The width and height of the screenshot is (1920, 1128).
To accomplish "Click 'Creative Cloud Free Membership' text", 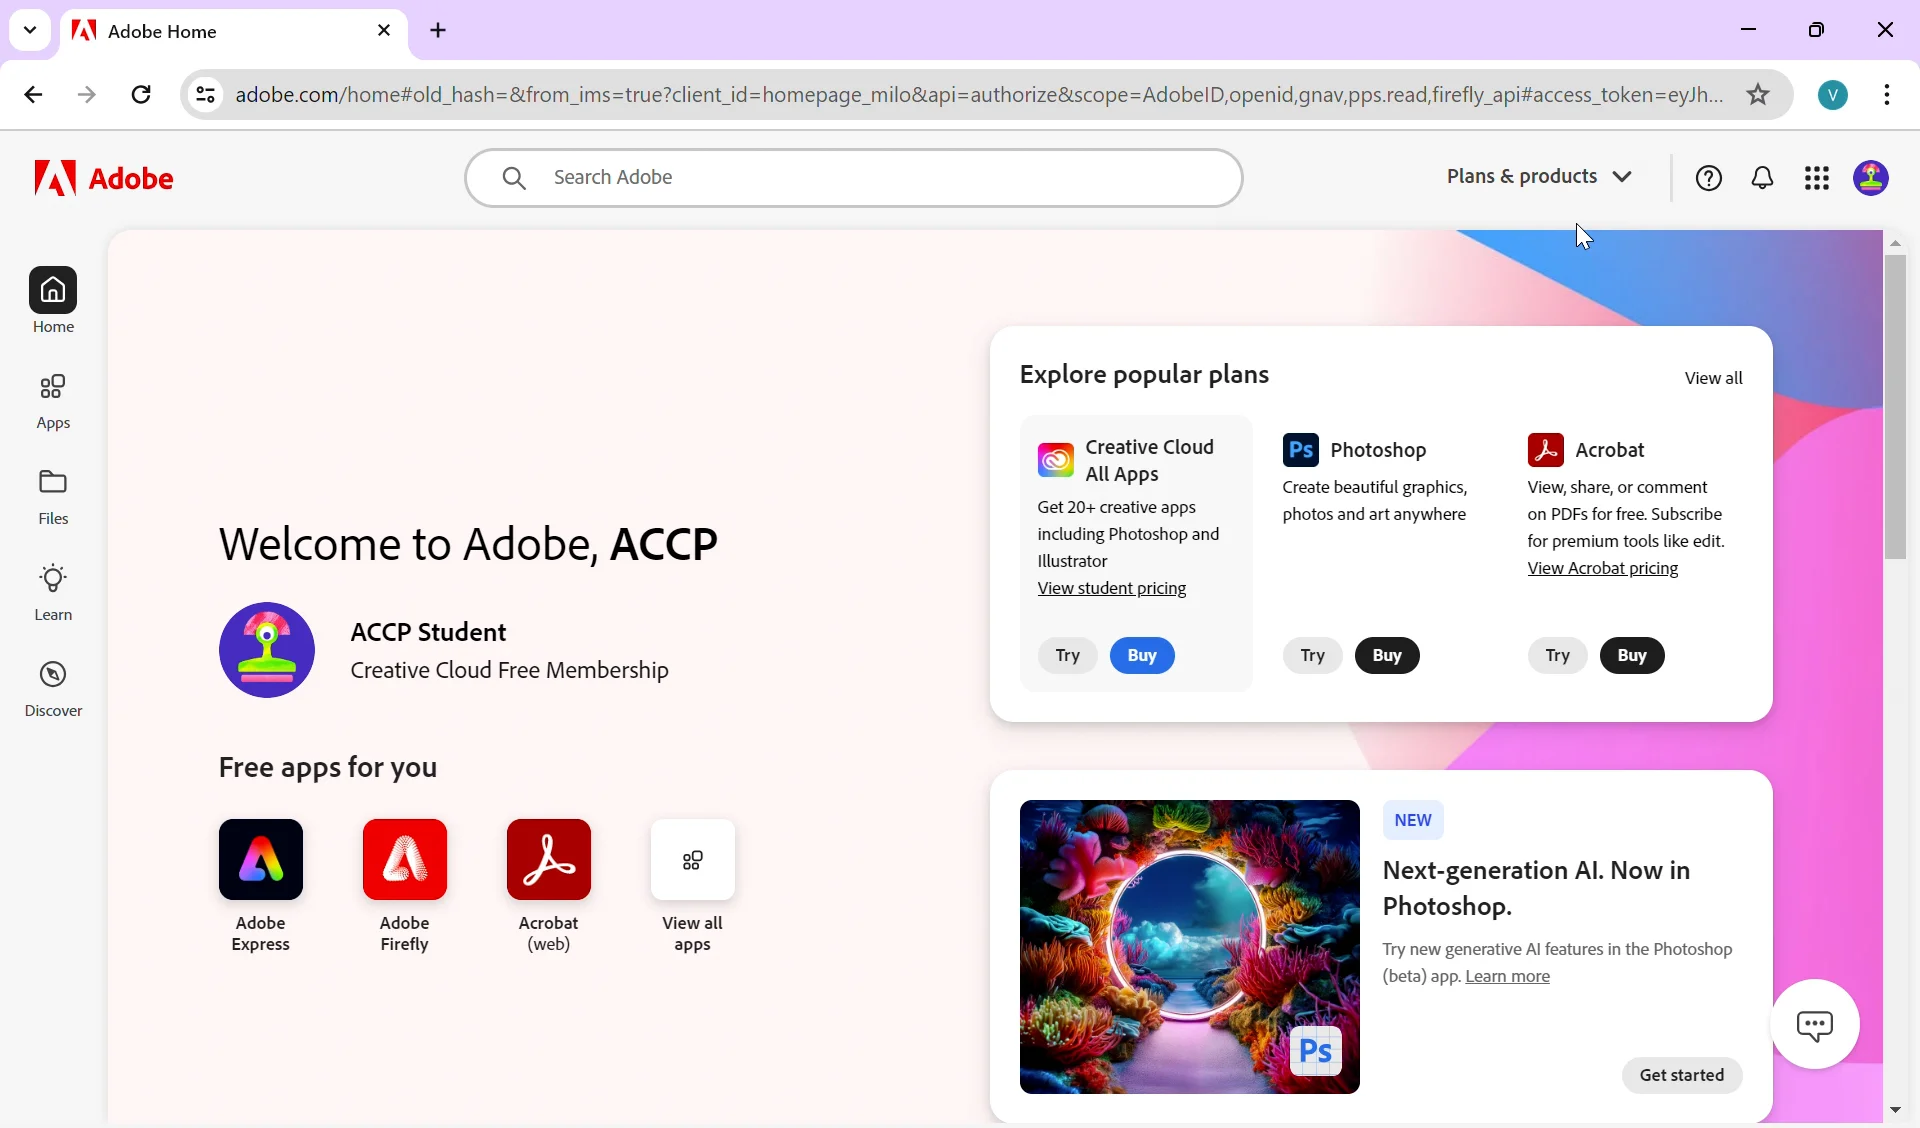I will (509, 671).
